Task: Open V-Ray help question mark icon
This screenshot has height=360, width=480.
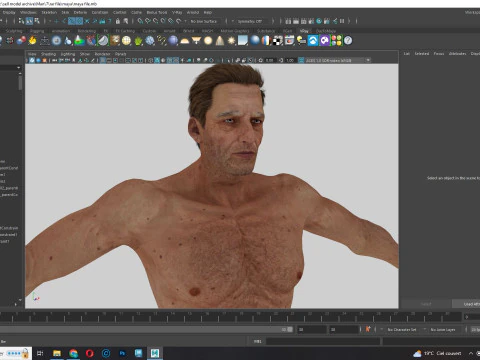Action: (x=348, y=41)
